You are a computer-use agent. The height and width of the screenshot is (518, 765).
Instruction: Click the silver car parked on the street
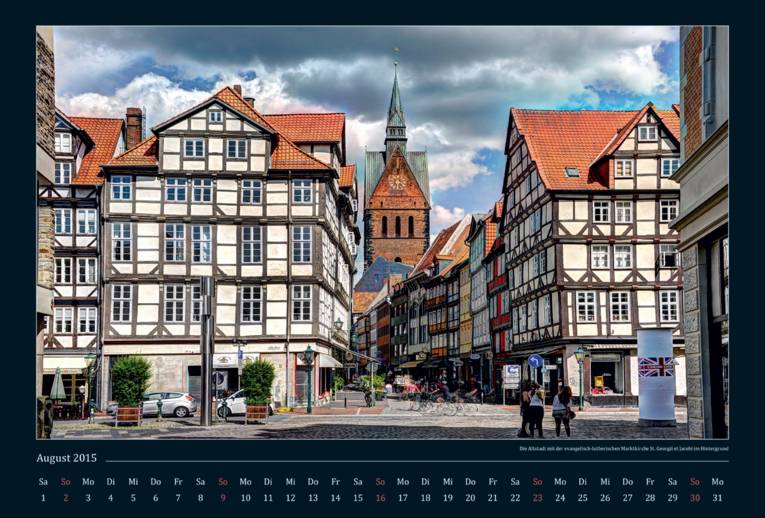(x=168, y=403)
